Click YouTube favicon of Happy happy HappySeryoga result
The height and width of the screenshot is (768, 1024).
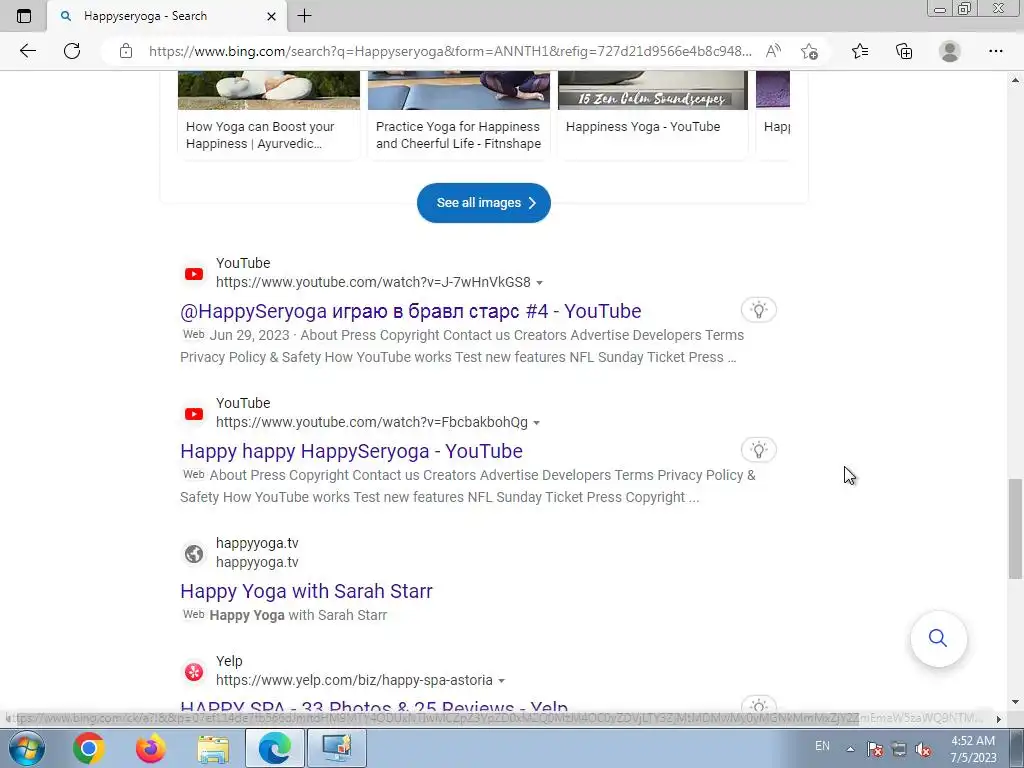[194, 414]
